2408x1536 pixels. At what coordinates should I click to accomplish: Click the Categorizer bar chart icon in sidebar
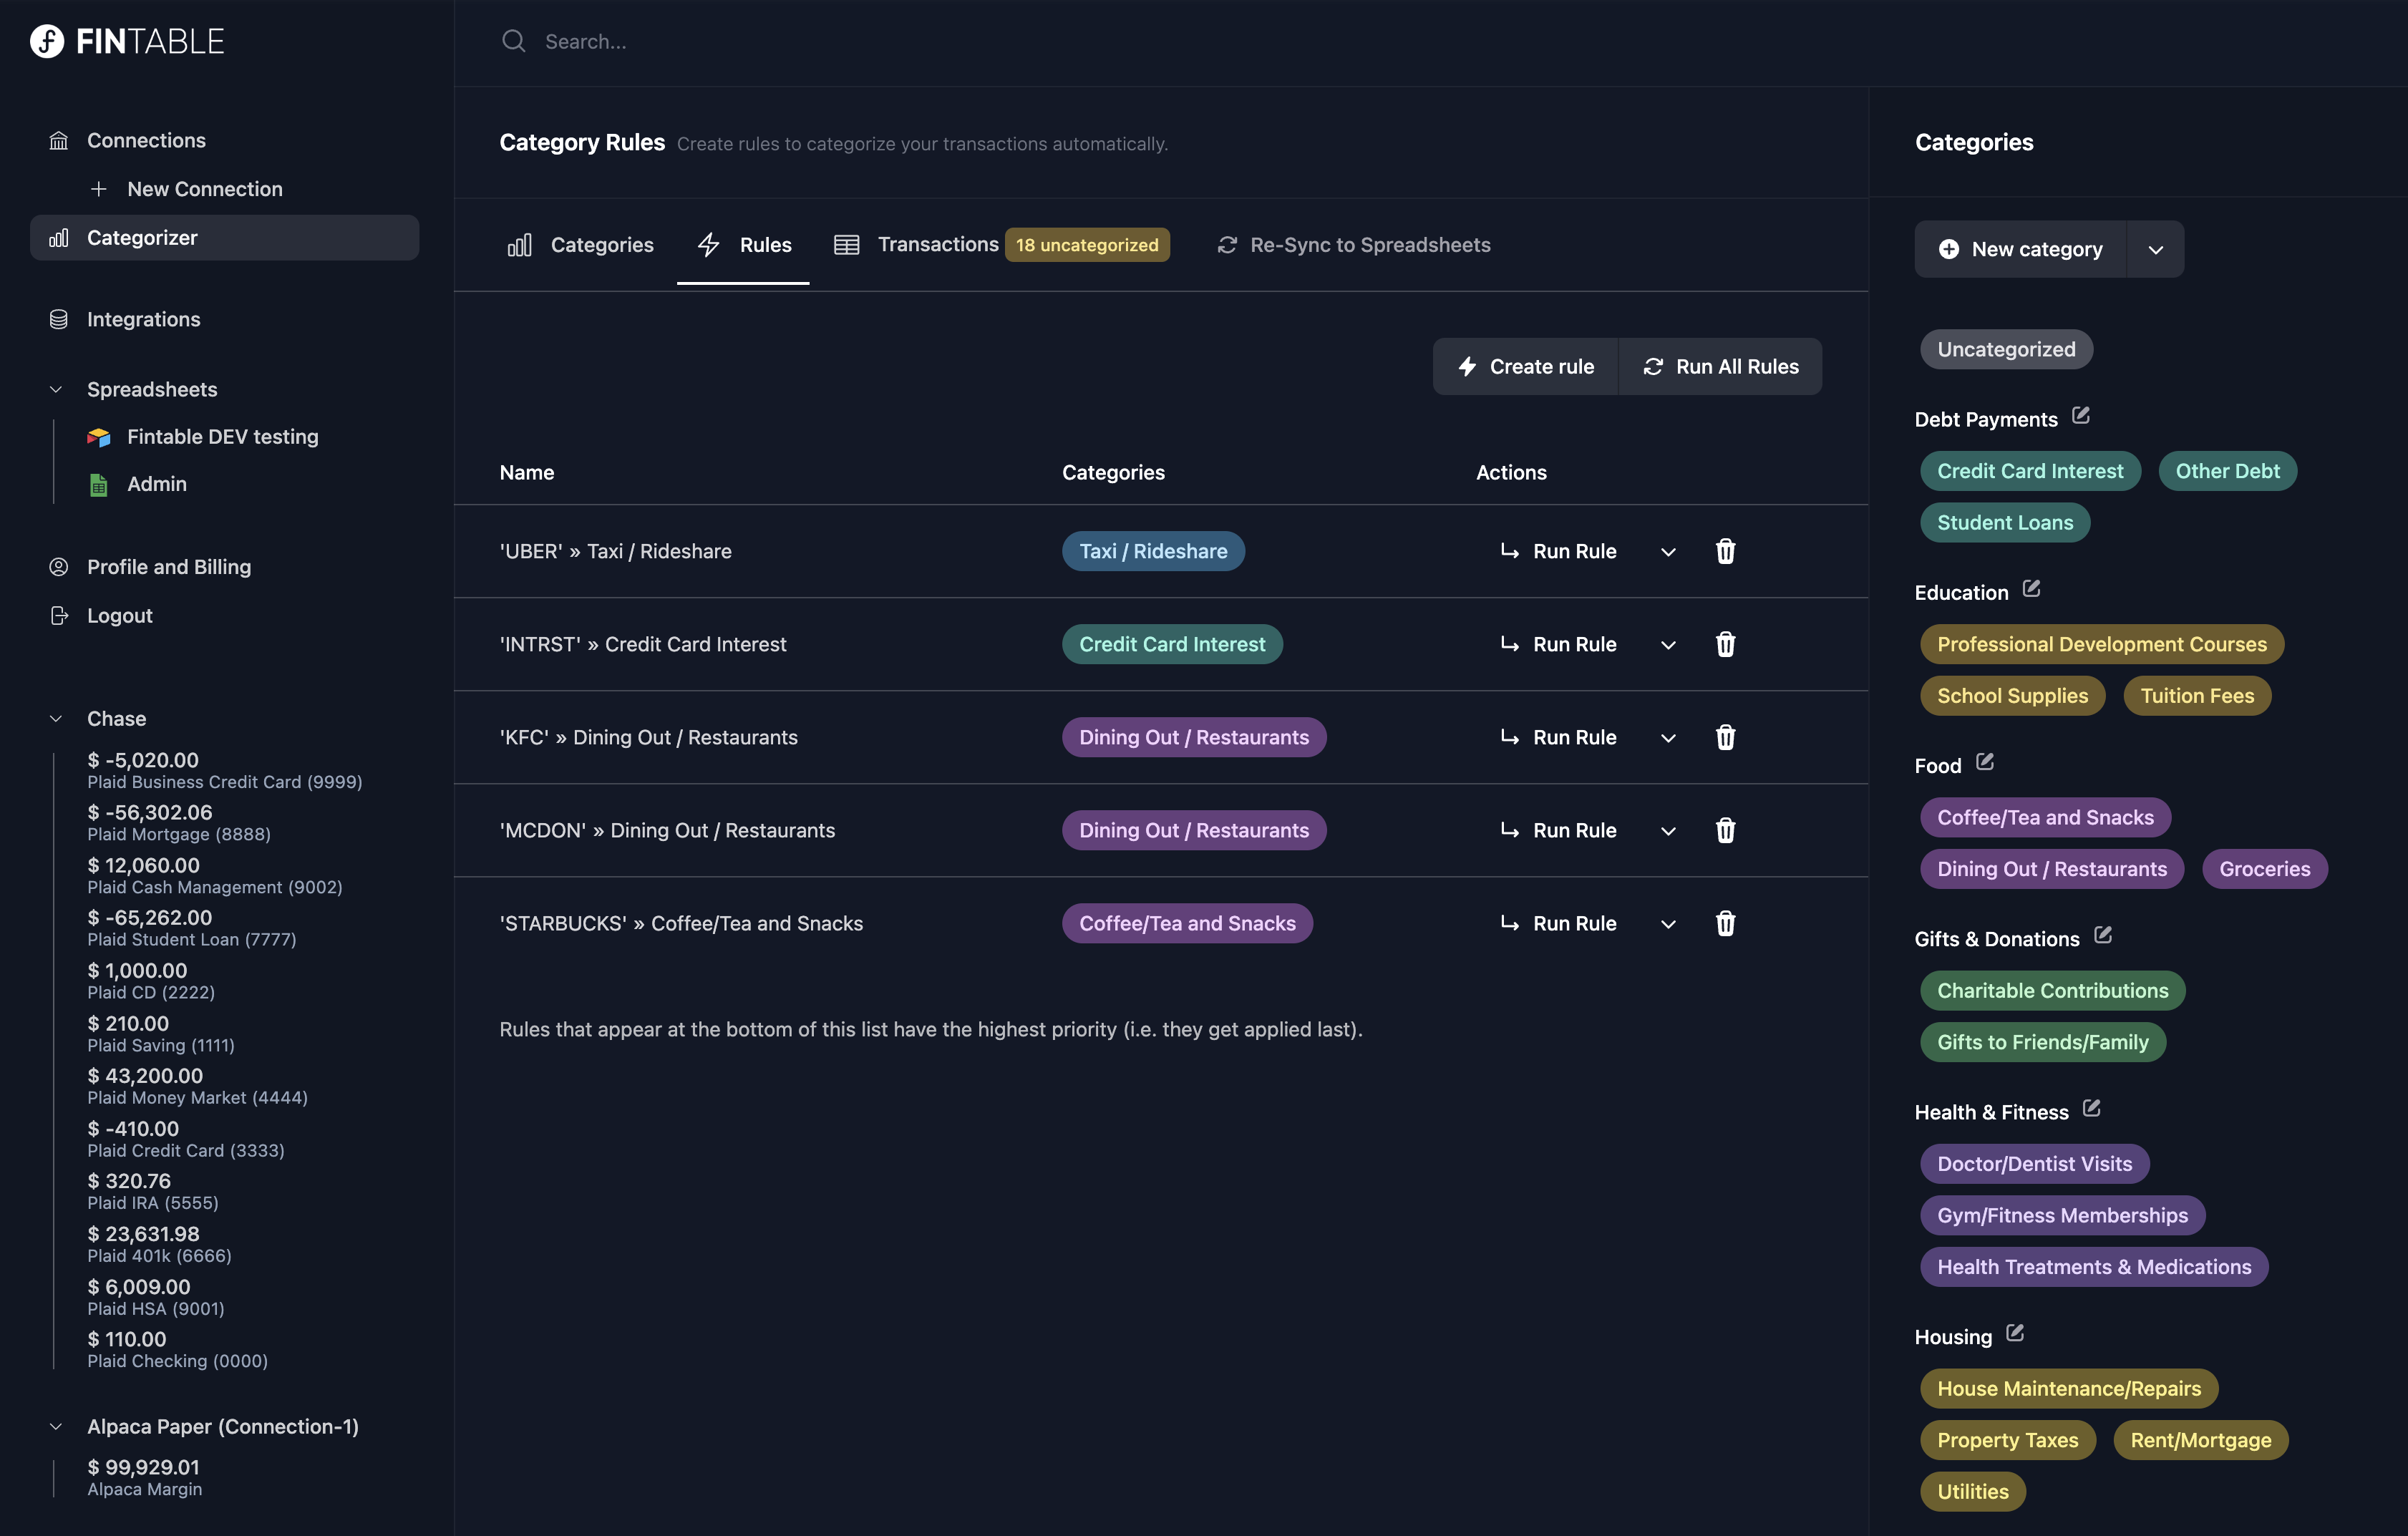pos(59,238)
